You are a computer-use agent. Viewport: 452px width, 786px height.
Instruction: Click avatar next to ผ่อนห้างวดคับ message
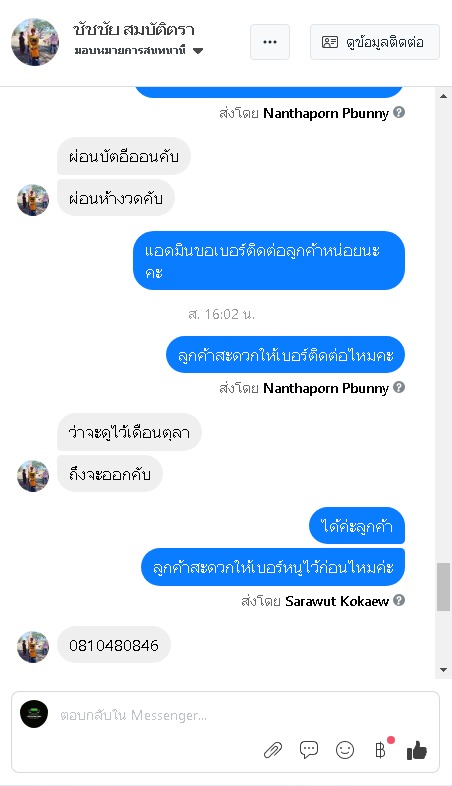tap(33, 200)
